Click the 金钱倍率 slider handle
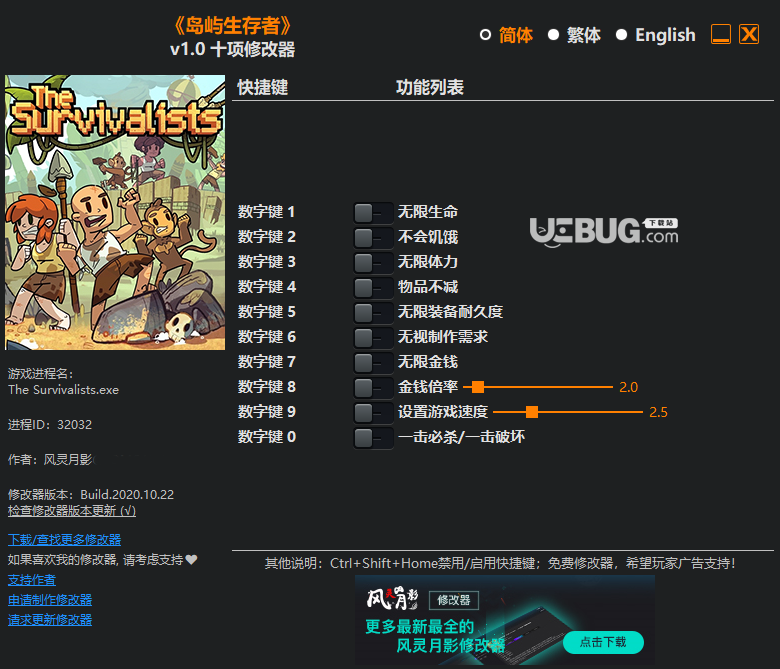 [x=478, y=387]
